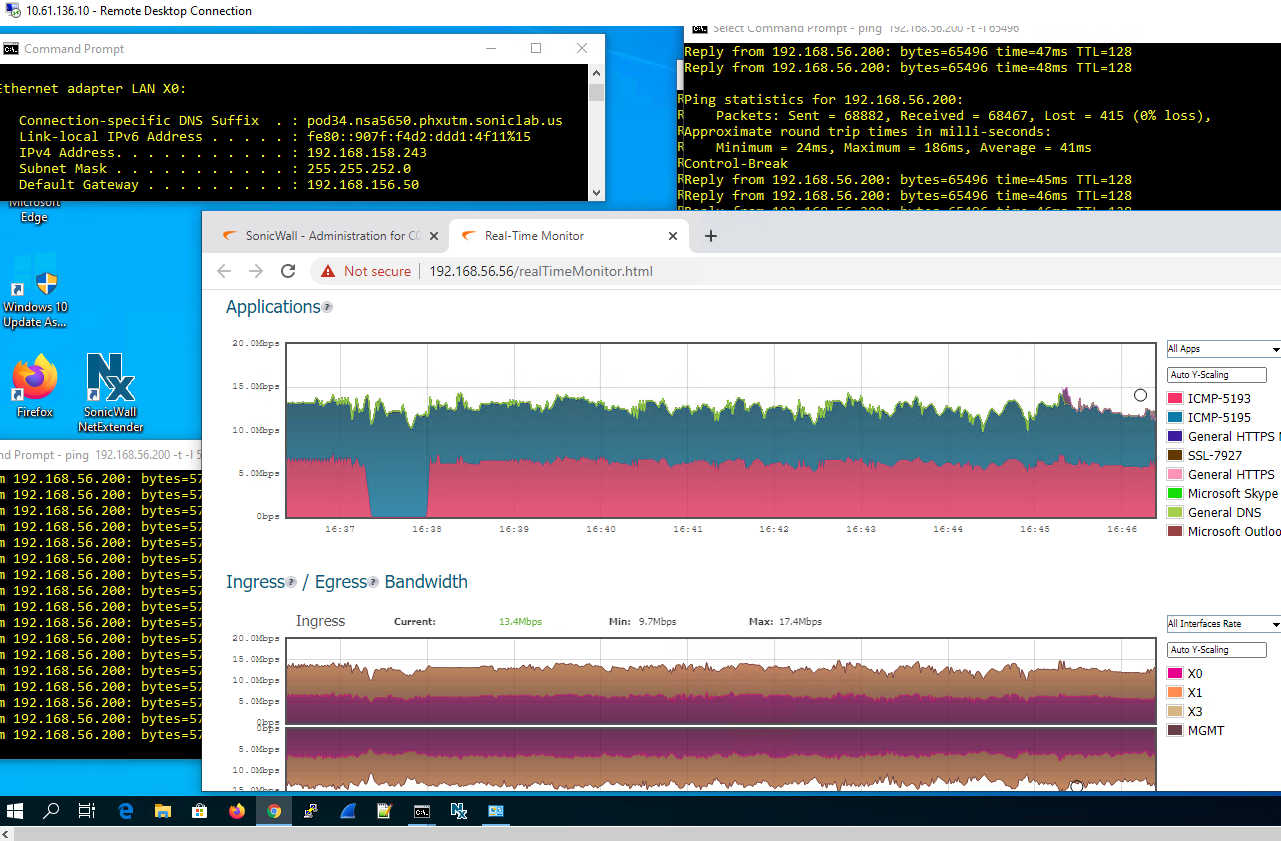Click the 16:41 time label on Applications chart
This screenshot has height=841, width=1281.
688,530
